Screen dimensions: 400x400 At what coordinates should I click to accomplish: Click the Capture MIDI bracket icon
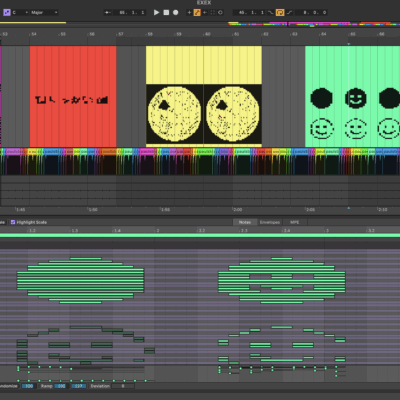[213, 12]
